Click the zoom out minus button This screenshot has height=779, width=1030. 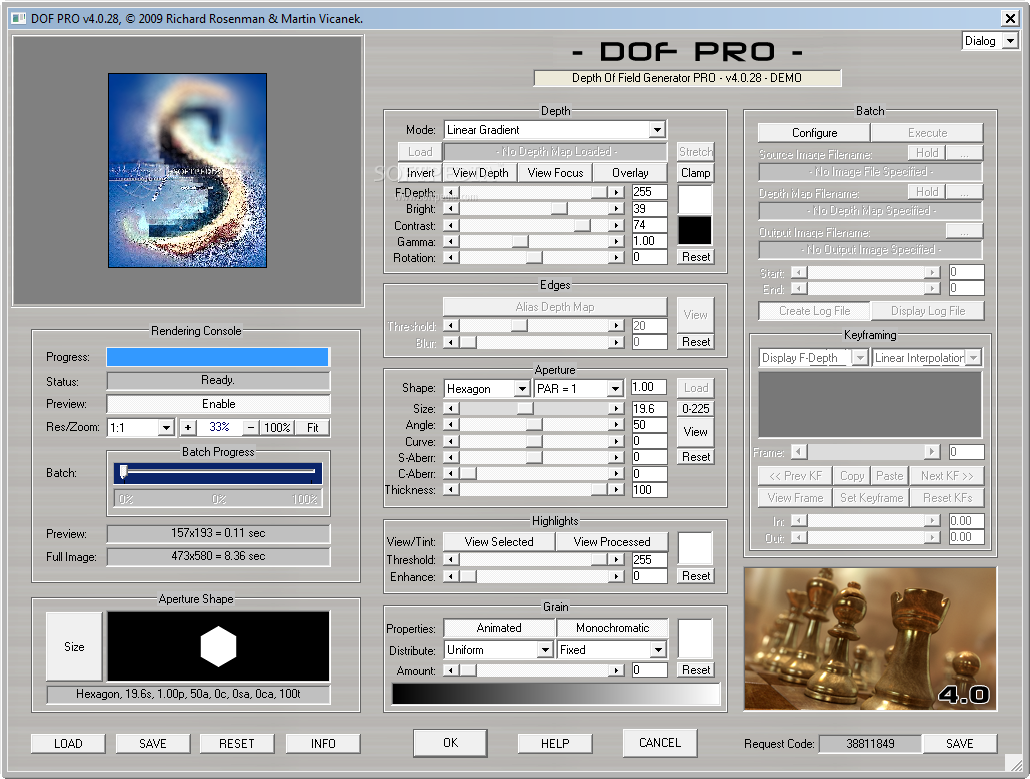point(250,428)
